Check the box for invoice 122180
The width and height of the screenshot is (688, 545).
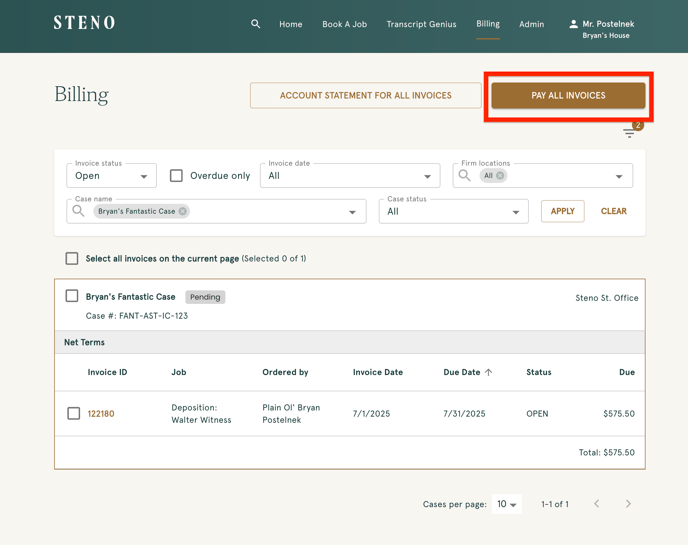pos(74,413)
